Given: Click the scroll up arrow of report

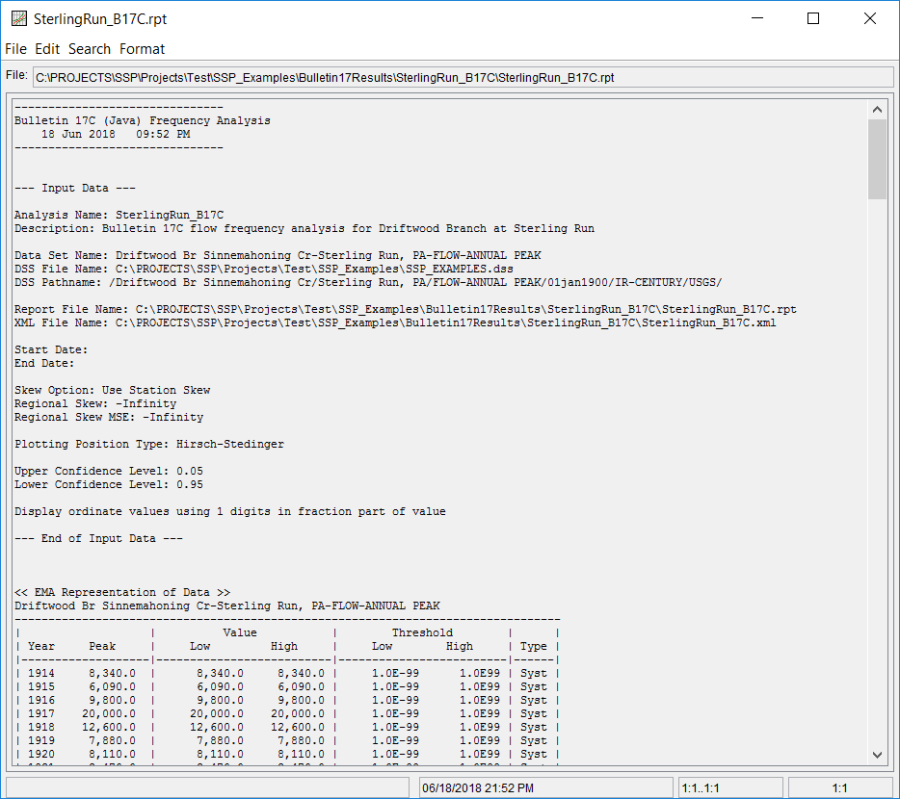Looking at the screenshot, I should point(877,109).
